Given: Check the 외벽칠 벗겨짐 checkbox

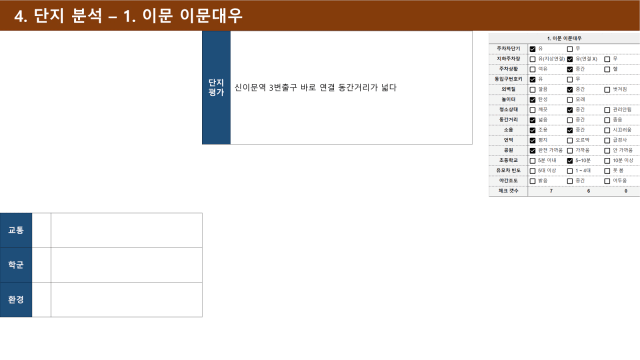Looking at the screenshot, I should click(x=607, y=90).
